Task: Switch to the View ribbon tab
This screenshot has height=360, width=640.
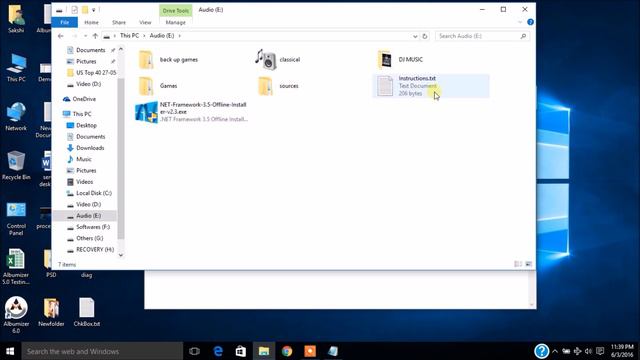Action: pyautogui.click(x=145, y=22)
